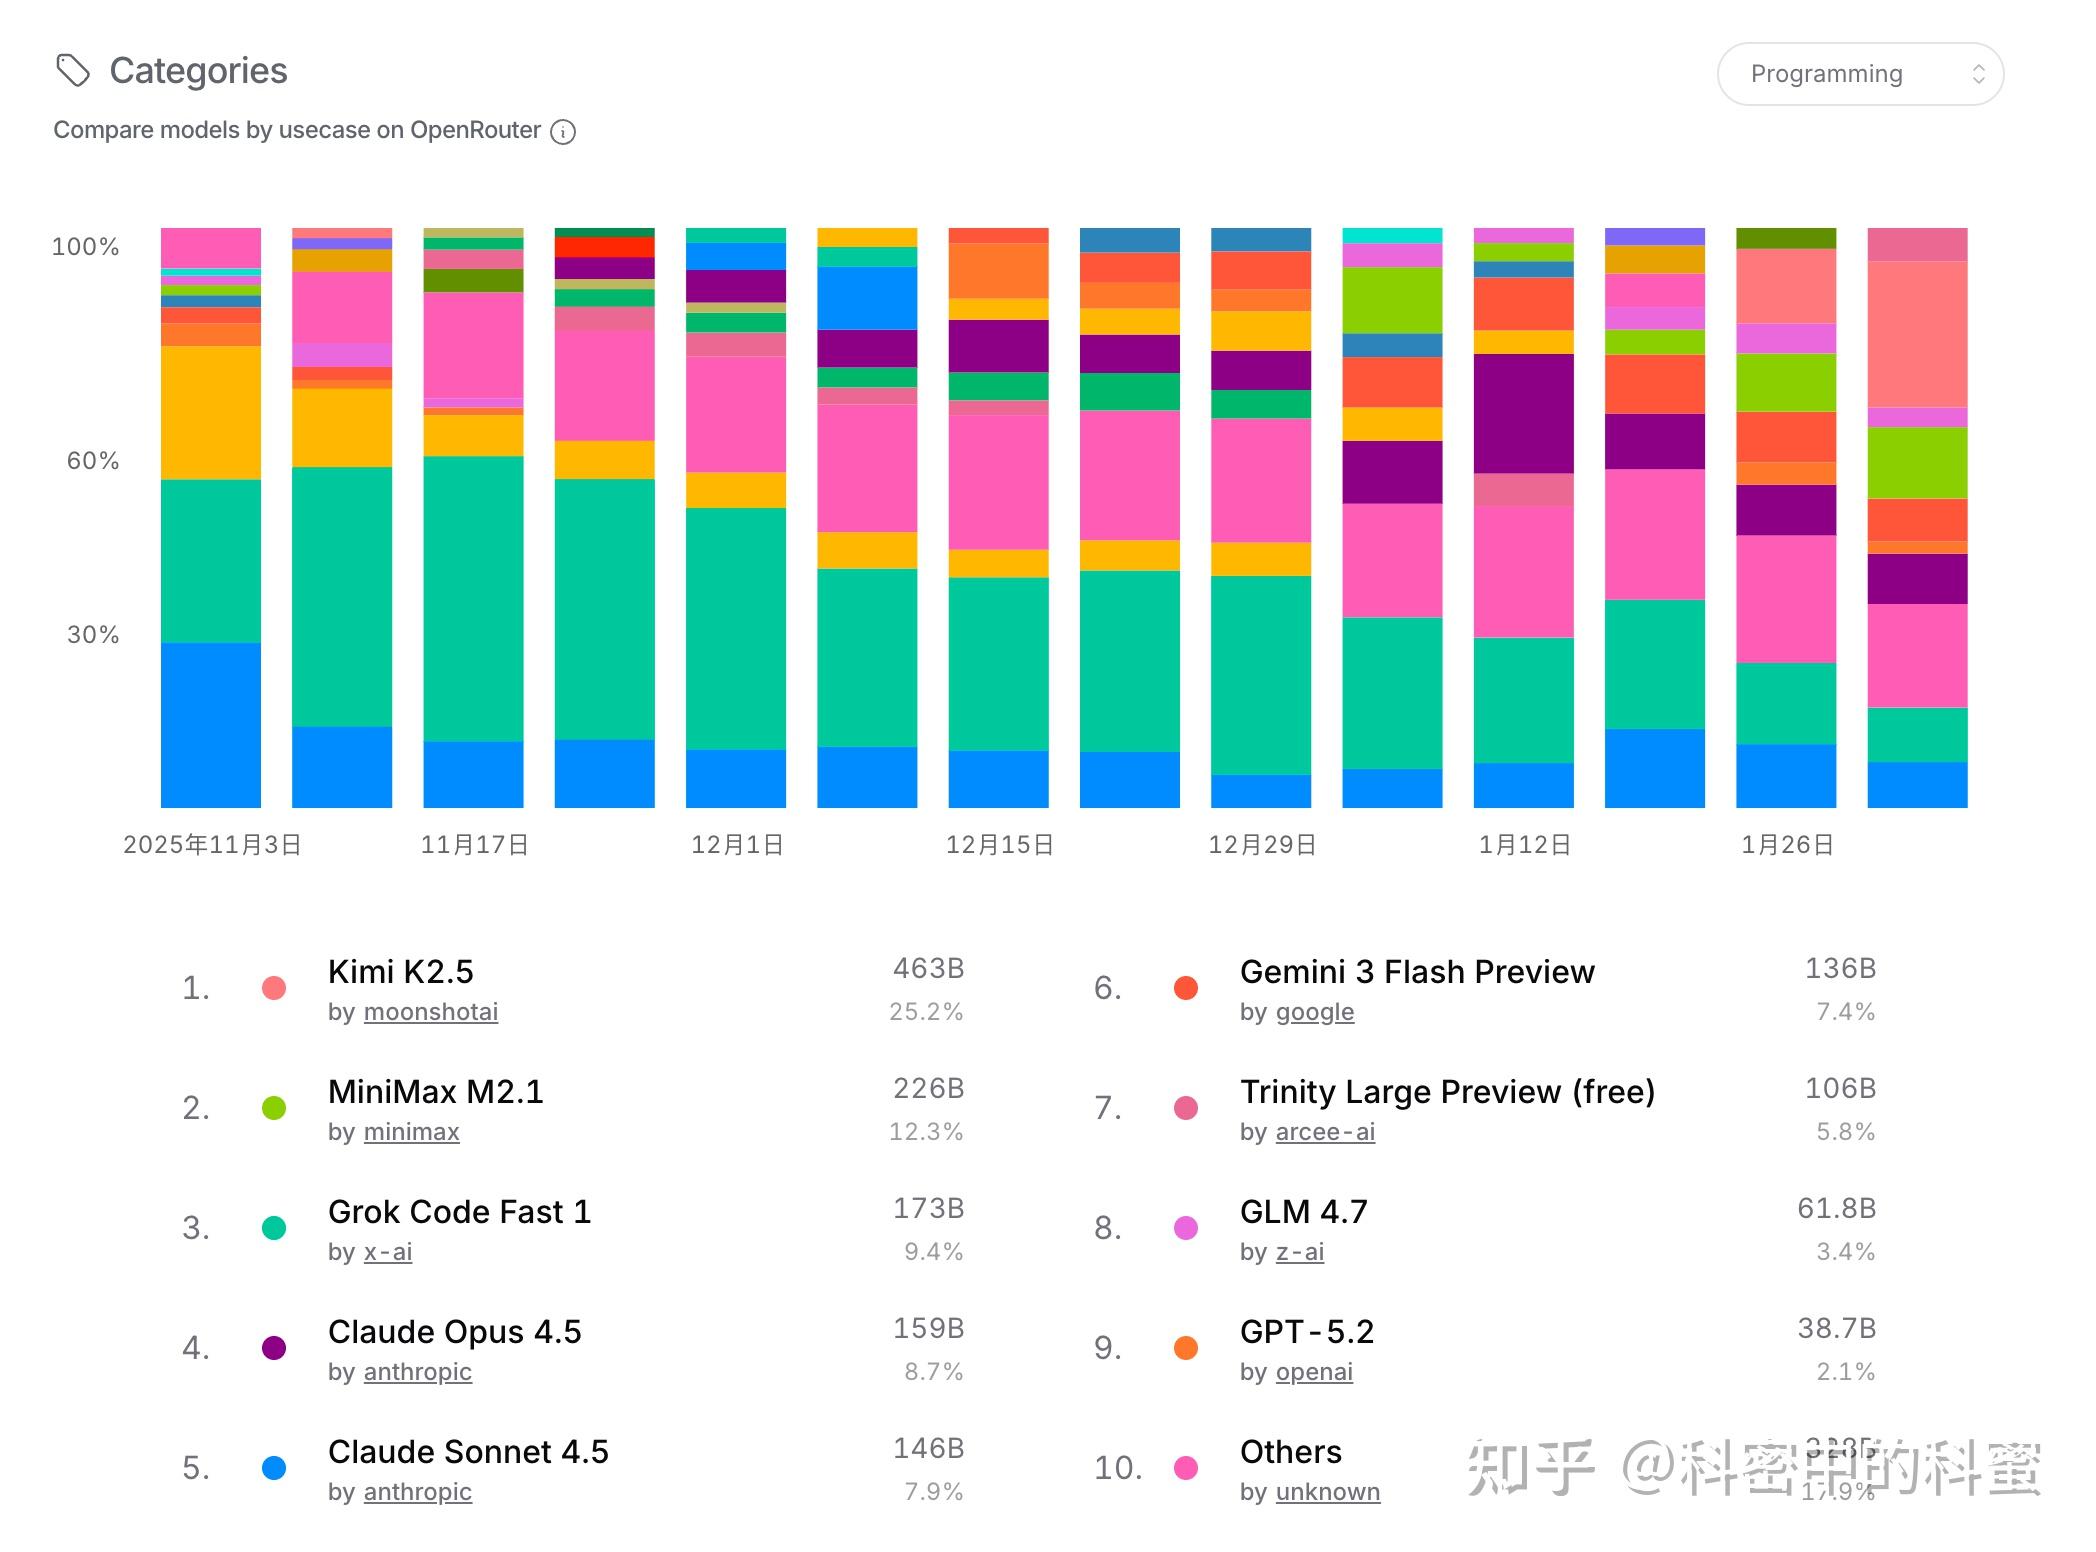Click the Claude Opus 4.5 legend marker
The width and height of the screenshot is (2096, 1552).
click(x=272, y=1348)
